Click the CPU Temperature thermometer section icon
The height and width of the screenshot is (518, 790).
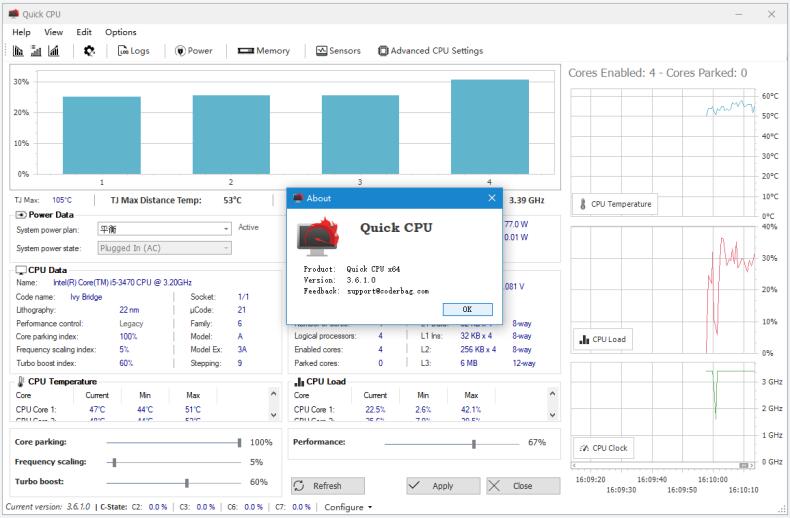[x=21, y=381]
